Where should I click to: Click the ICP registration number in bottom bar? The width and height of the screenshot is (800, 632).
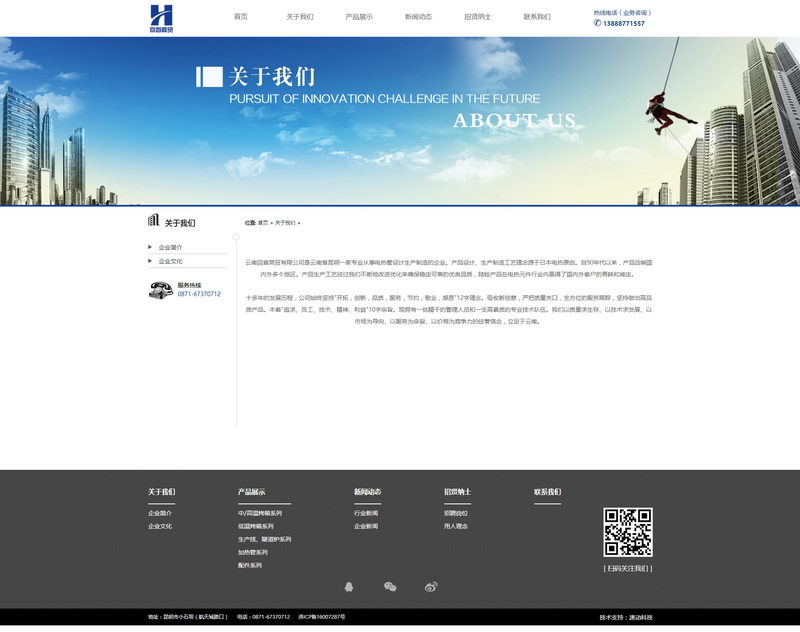tap(321, 617)
